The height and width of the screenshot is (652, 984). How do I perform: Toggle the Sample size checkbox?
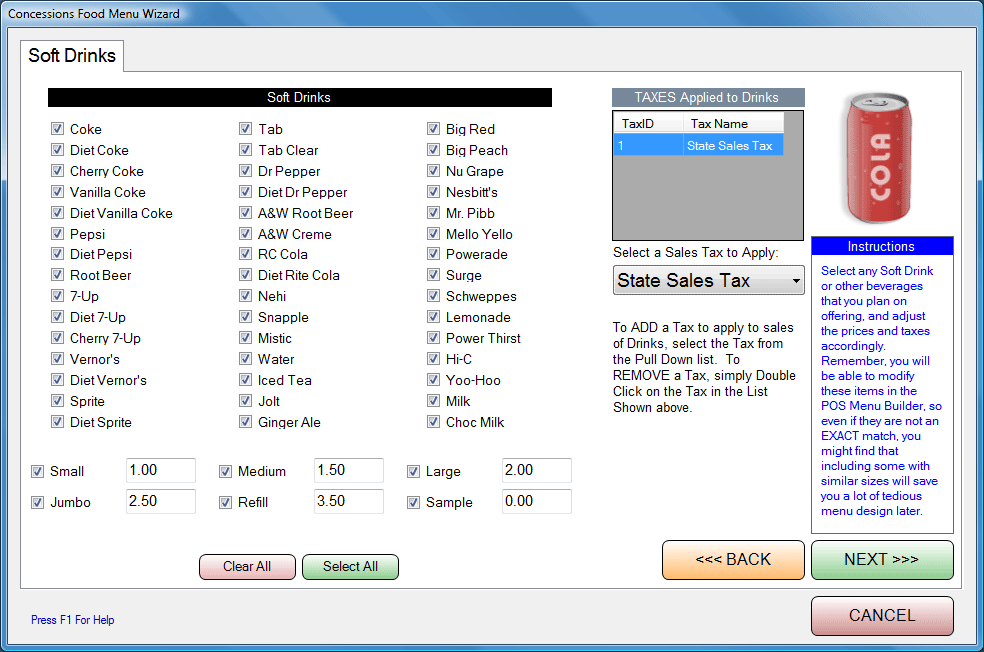click(x=413, y=502)
